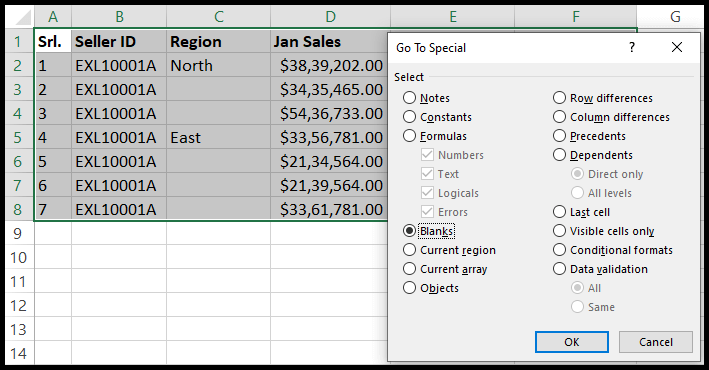Select column G header

pyautogui.click(x=671, y=17)
